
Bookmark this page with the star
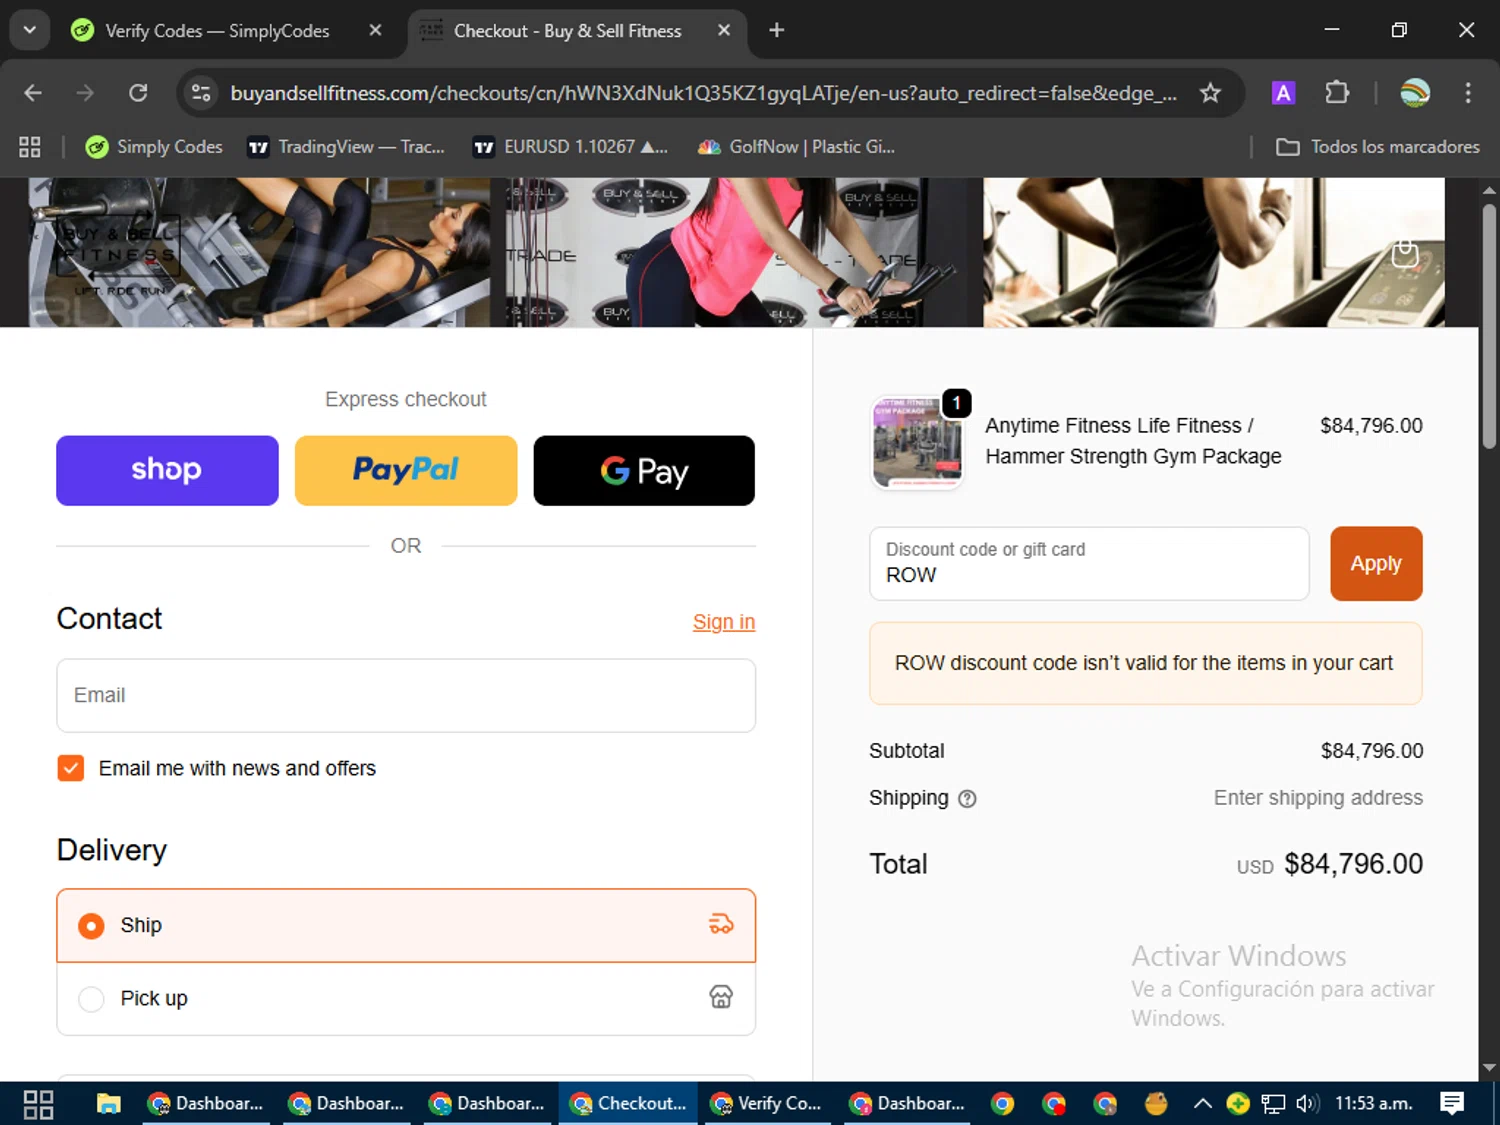click(1210, 93)
